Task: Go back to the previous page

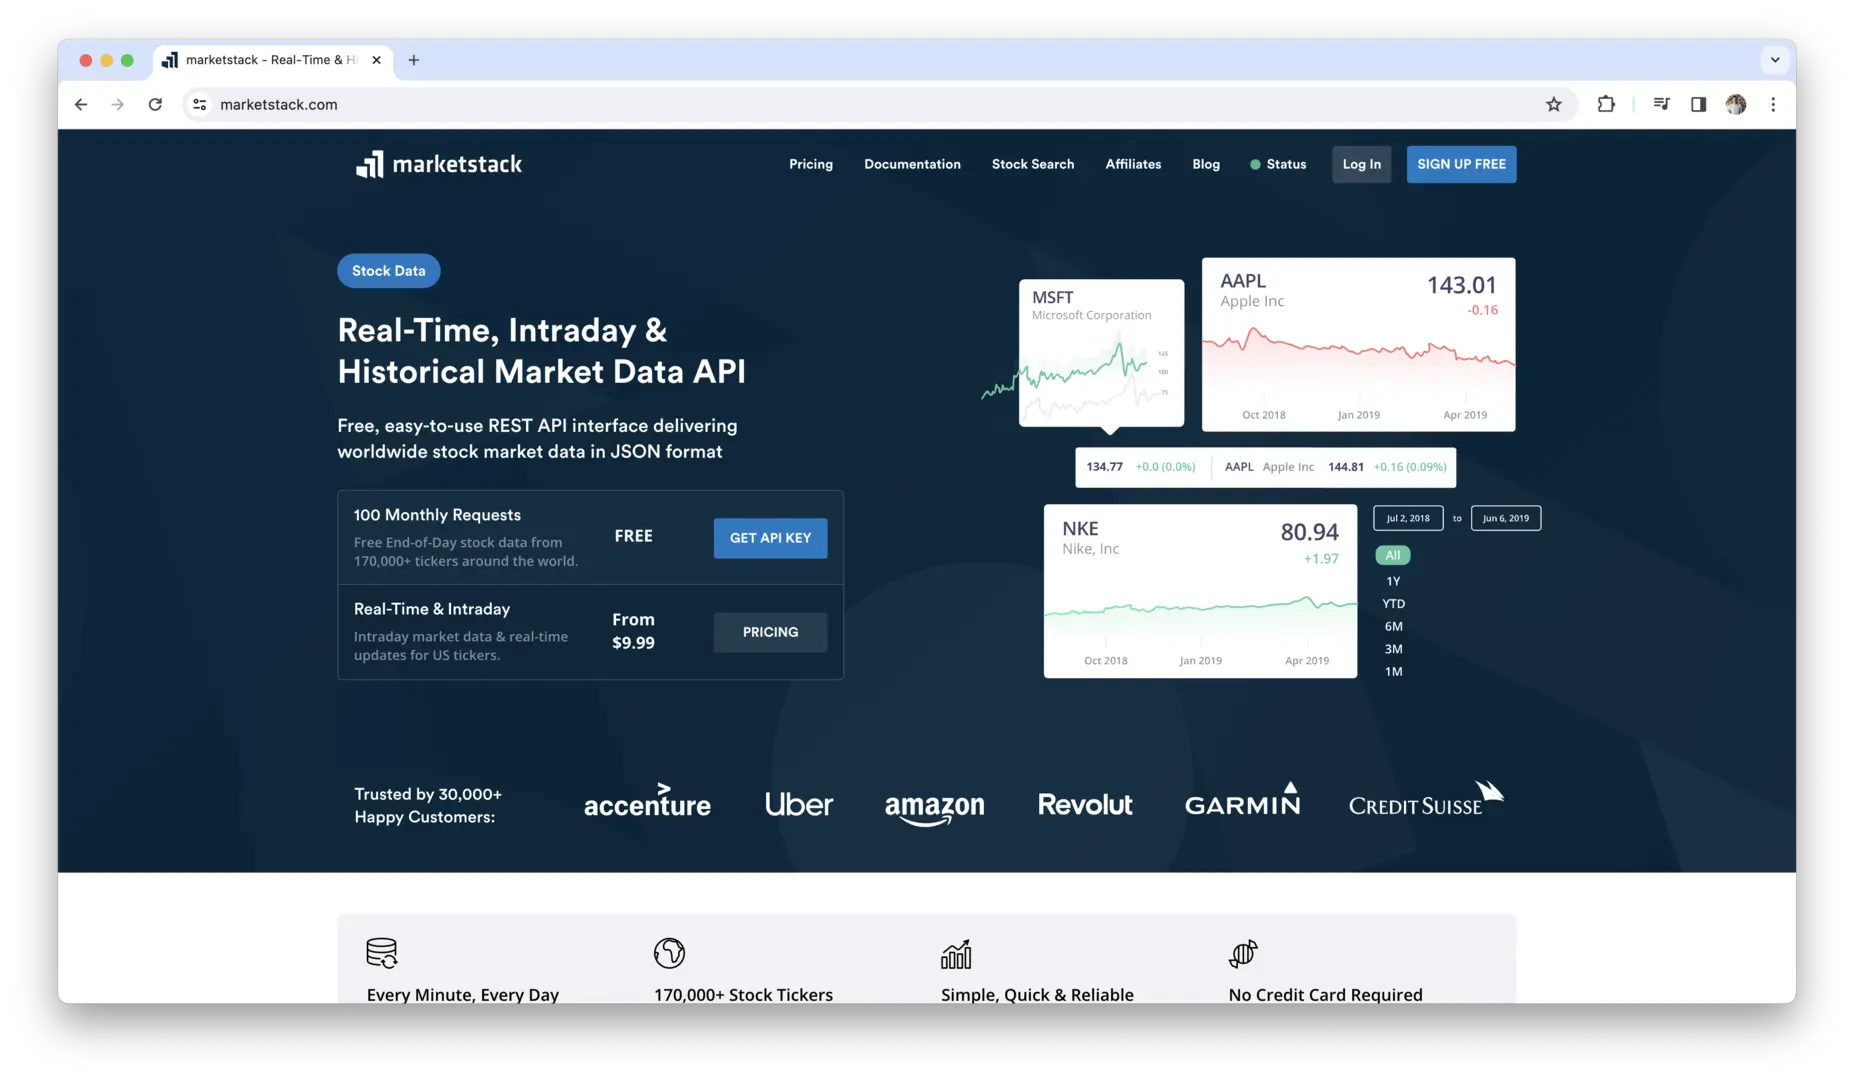Action: (x=81, y=104)
